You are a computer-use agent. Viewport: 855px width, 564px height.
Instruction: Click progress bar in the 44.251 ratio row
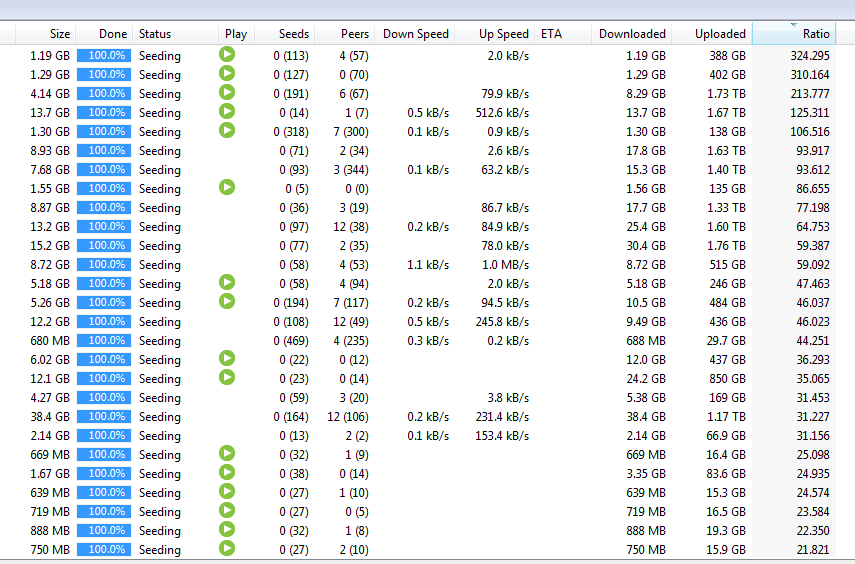(x=104, y=340)
